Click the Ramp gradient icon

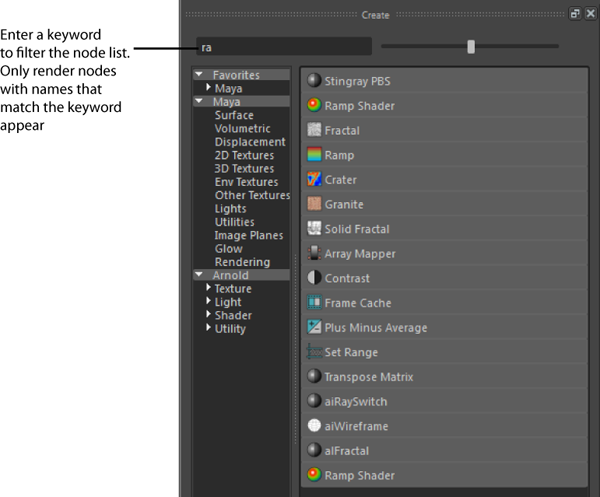click(x=314, y=155)
